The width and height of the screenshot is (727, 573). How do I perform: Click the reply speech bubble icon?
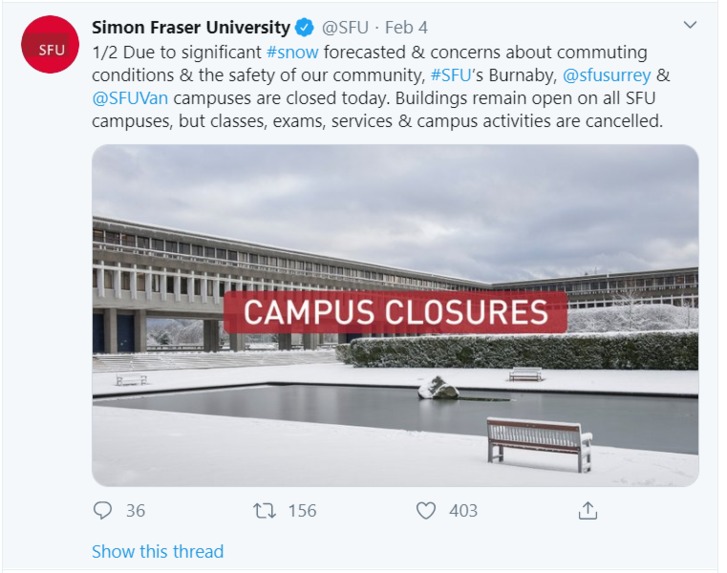[x=102, y=510]
